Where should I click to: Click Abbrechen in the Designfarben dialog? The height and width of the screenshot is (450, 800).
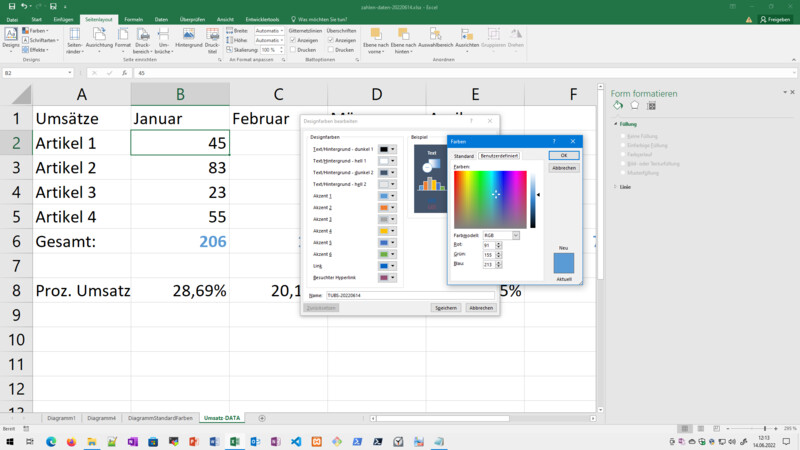[x=481, y=308]
